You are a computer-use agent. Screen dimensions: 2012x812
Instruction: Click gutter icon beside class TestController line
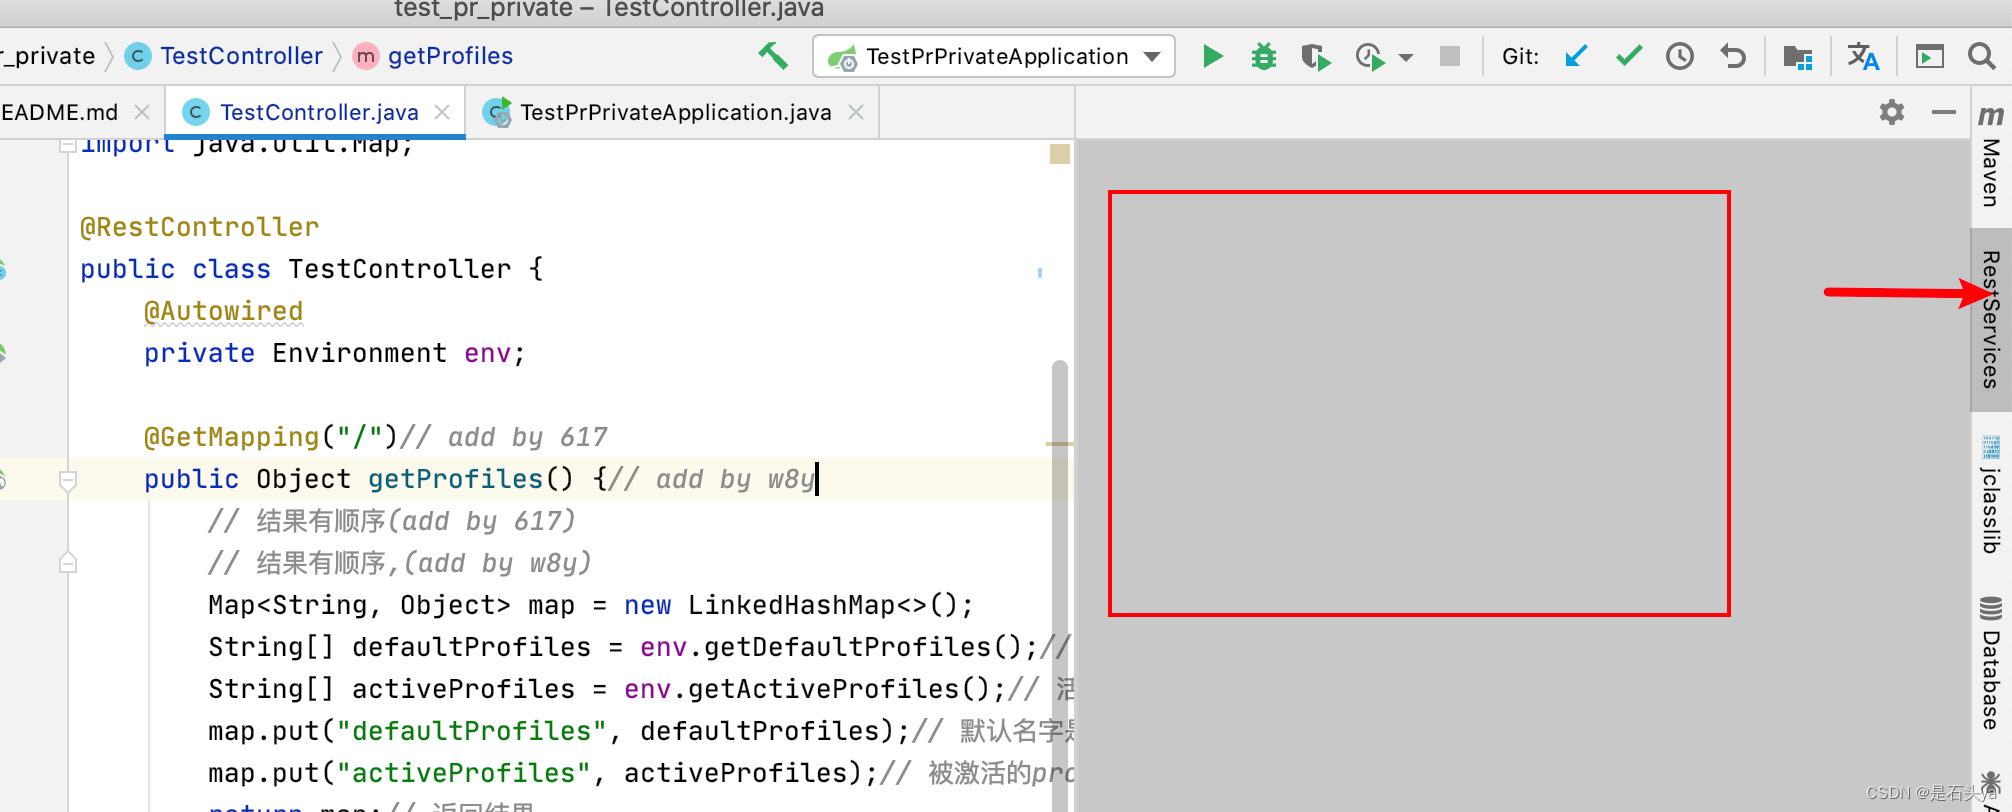pos(2,269)
